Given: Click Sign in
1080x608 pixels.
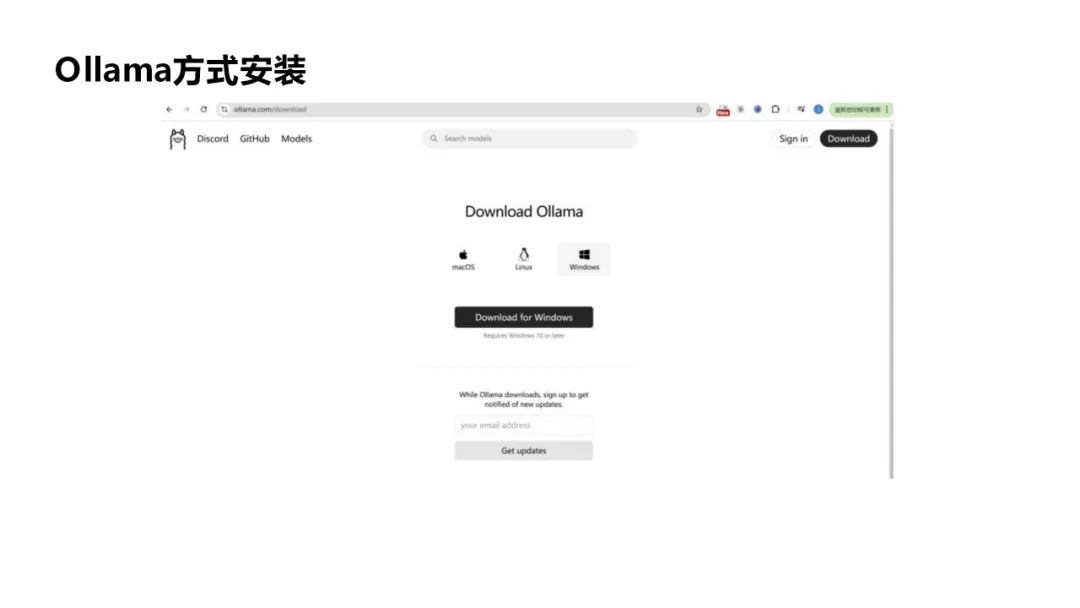Looking at the screenshot, I should (x=793, y=138).
